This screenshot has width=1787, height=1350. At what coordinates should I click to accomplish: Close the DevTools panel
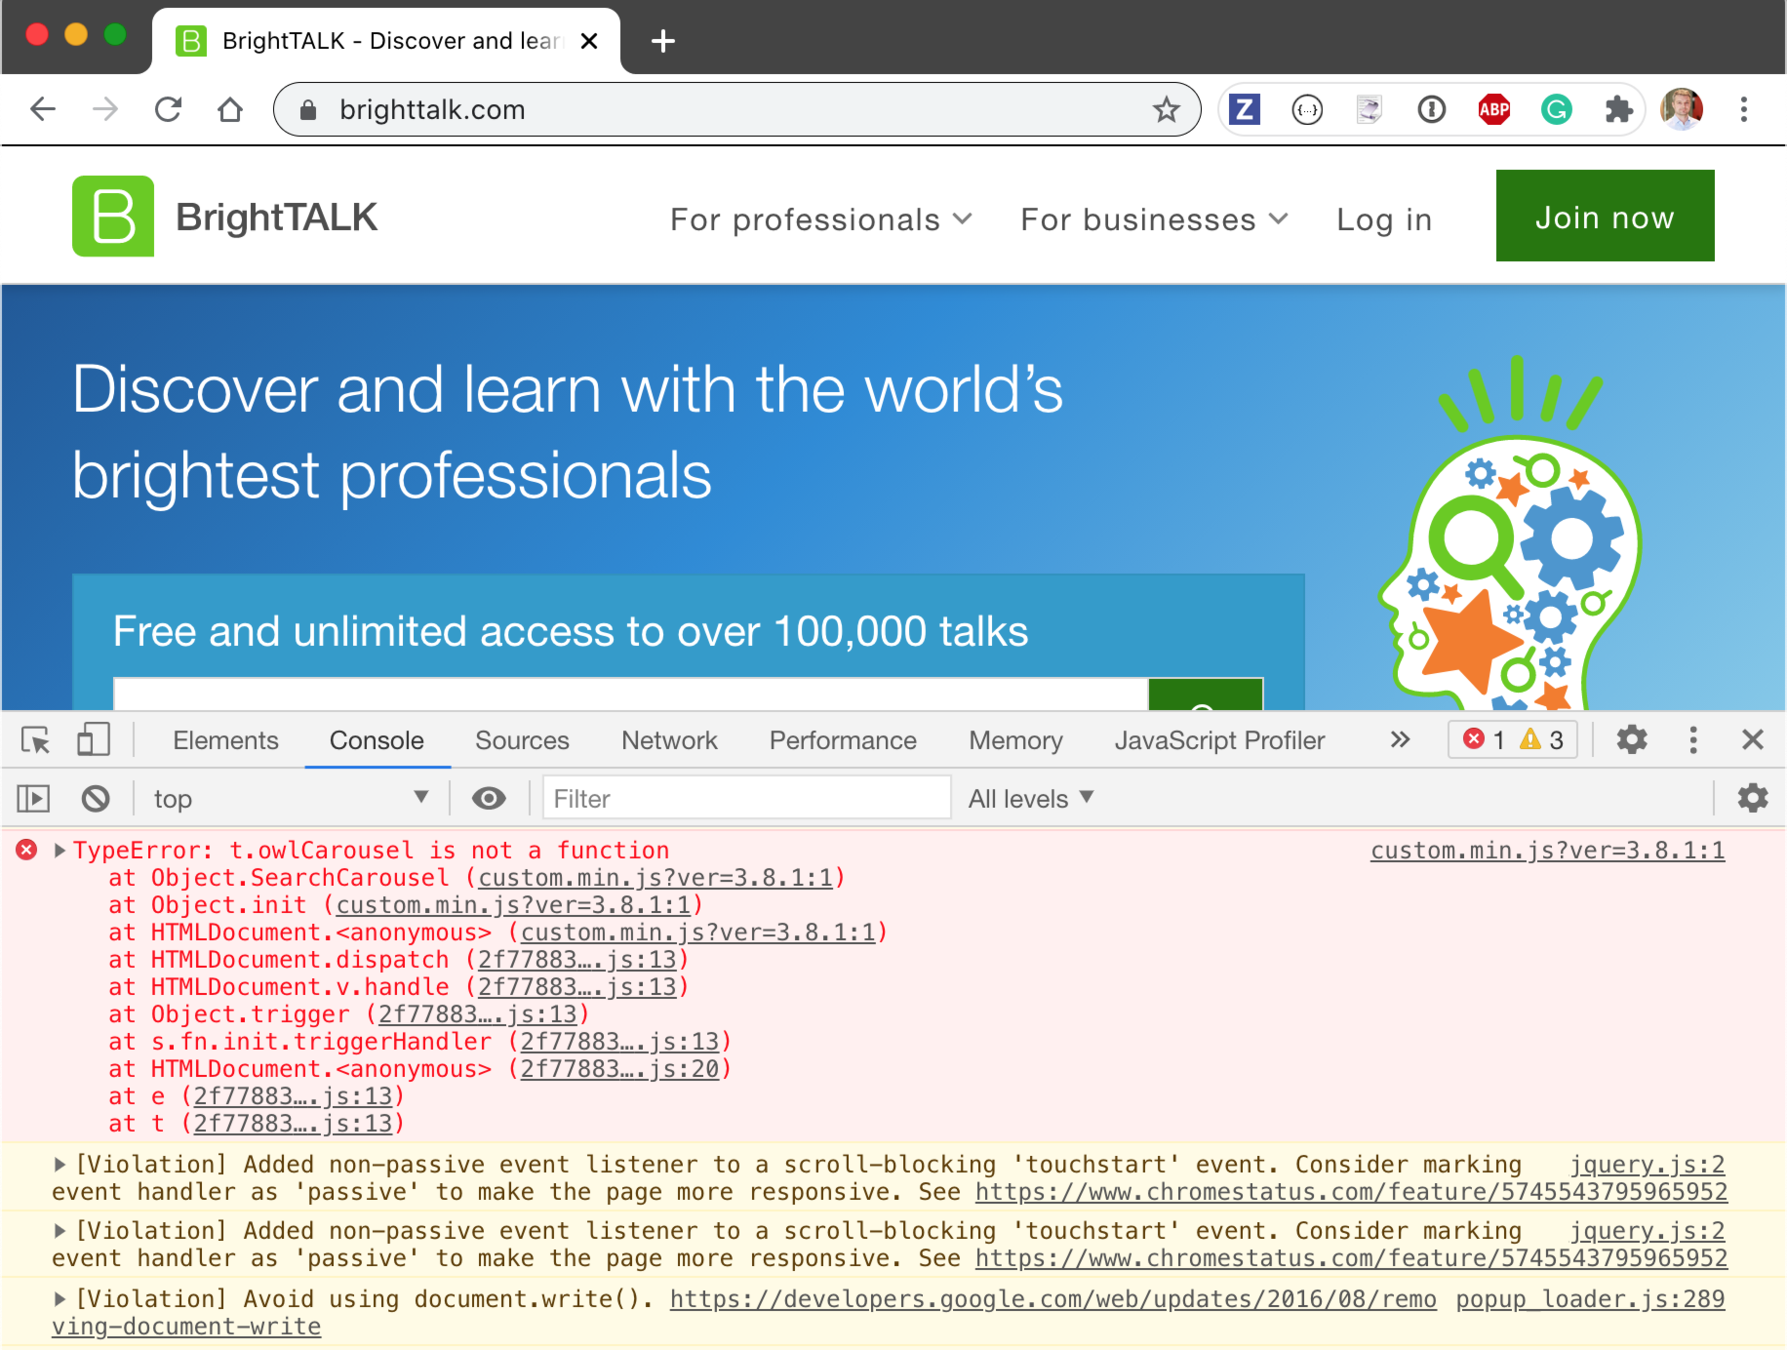pos(1752,740)
